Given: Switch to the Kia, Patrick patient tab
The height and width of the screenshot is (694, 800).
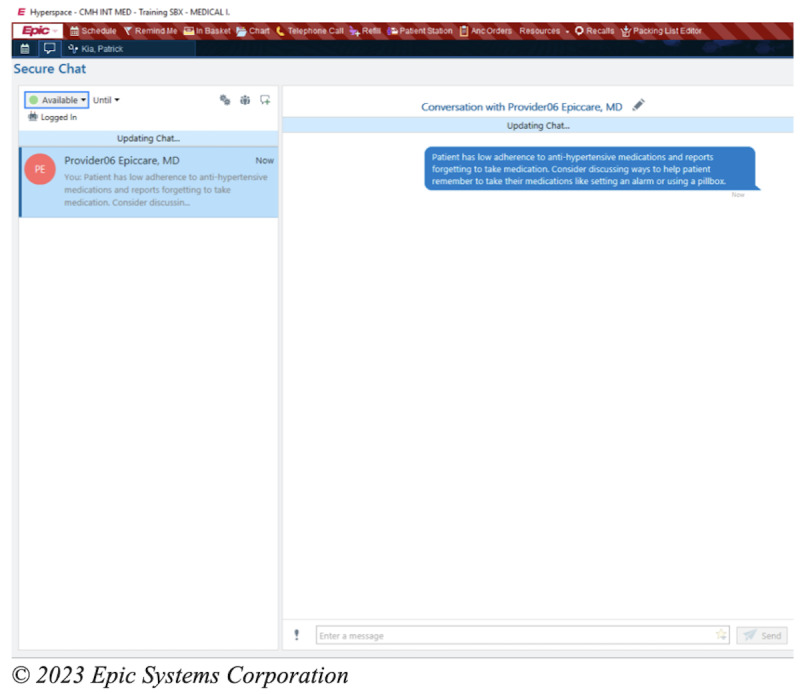Looking at the screenshot, I should click(96, 47).
